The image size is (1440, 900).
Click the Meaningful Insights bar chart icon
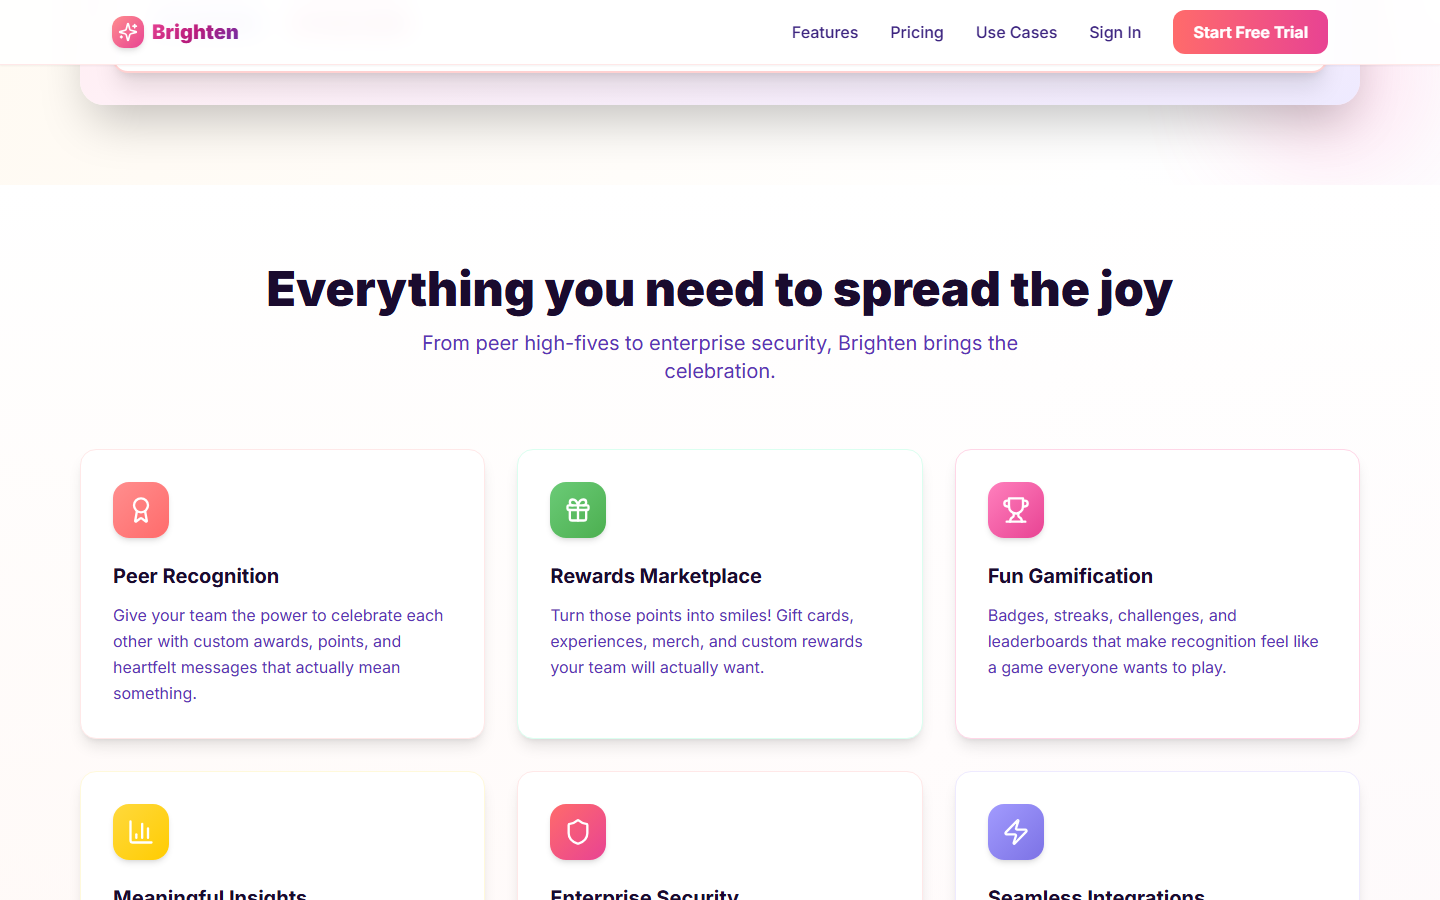[140, 832]
